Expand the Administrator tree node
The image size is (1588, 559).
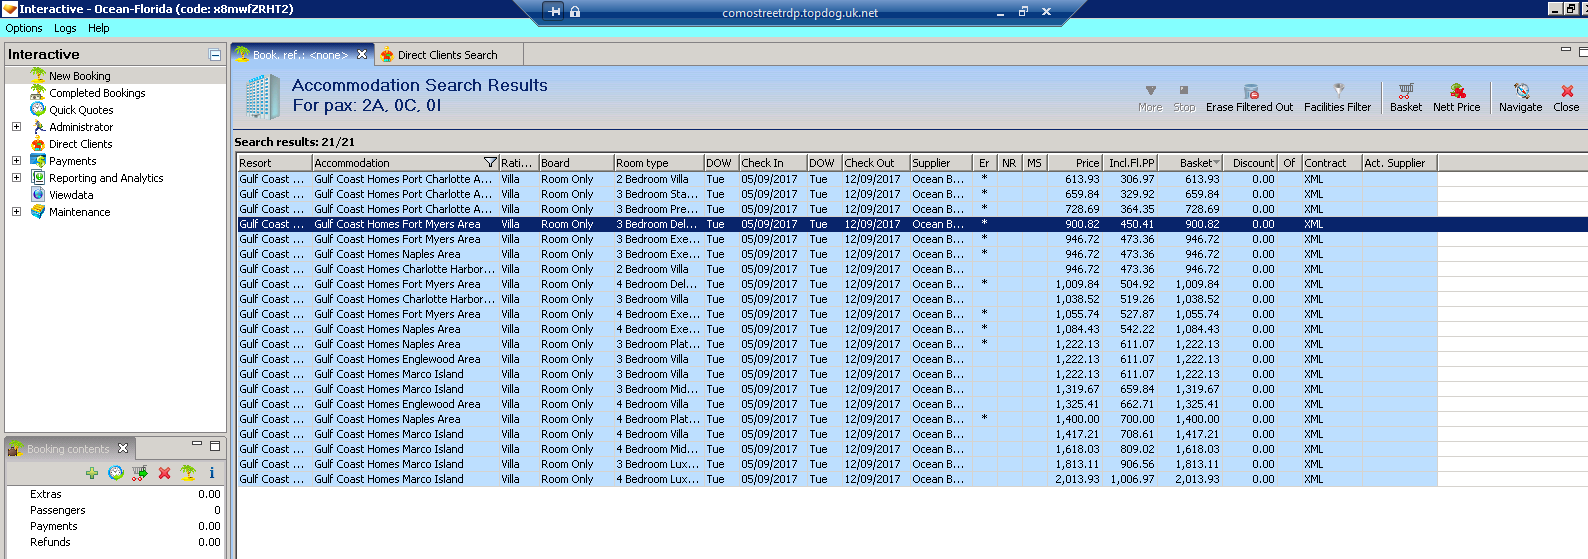point(16,127)
